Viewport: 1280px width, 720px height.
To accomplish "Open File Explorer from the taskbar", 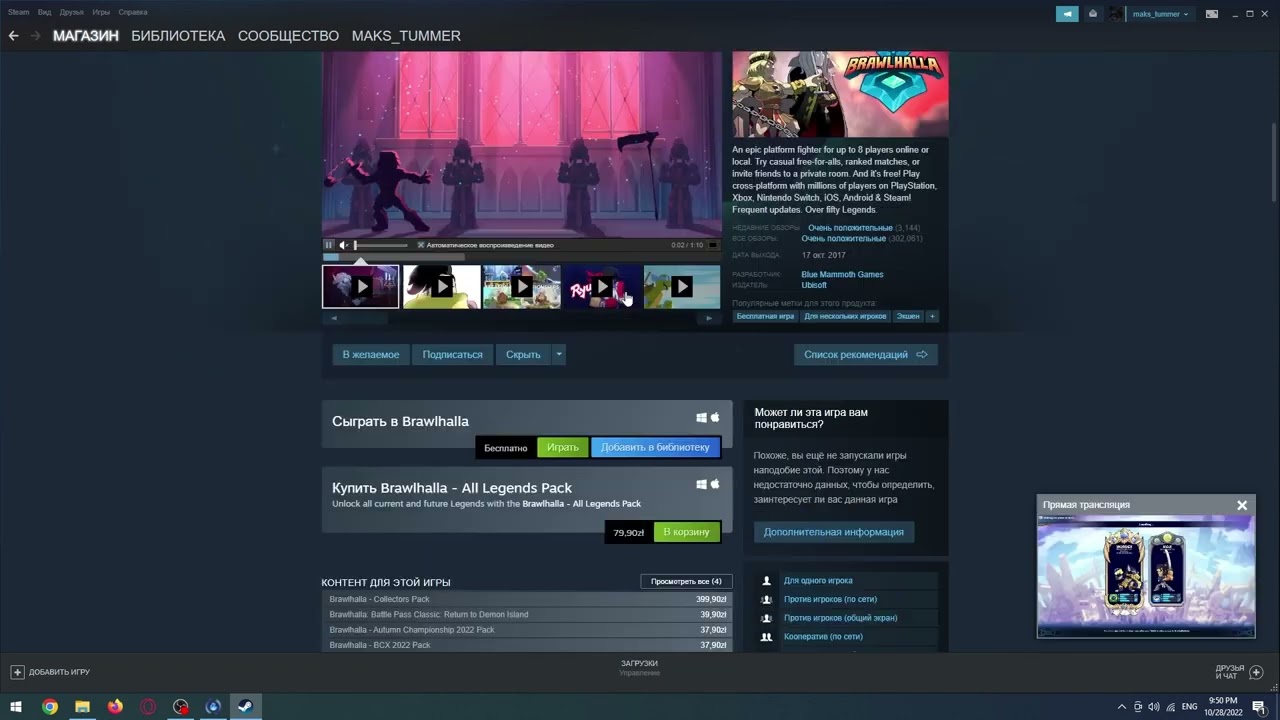I will pyautogui.click(x=82, y=706).
